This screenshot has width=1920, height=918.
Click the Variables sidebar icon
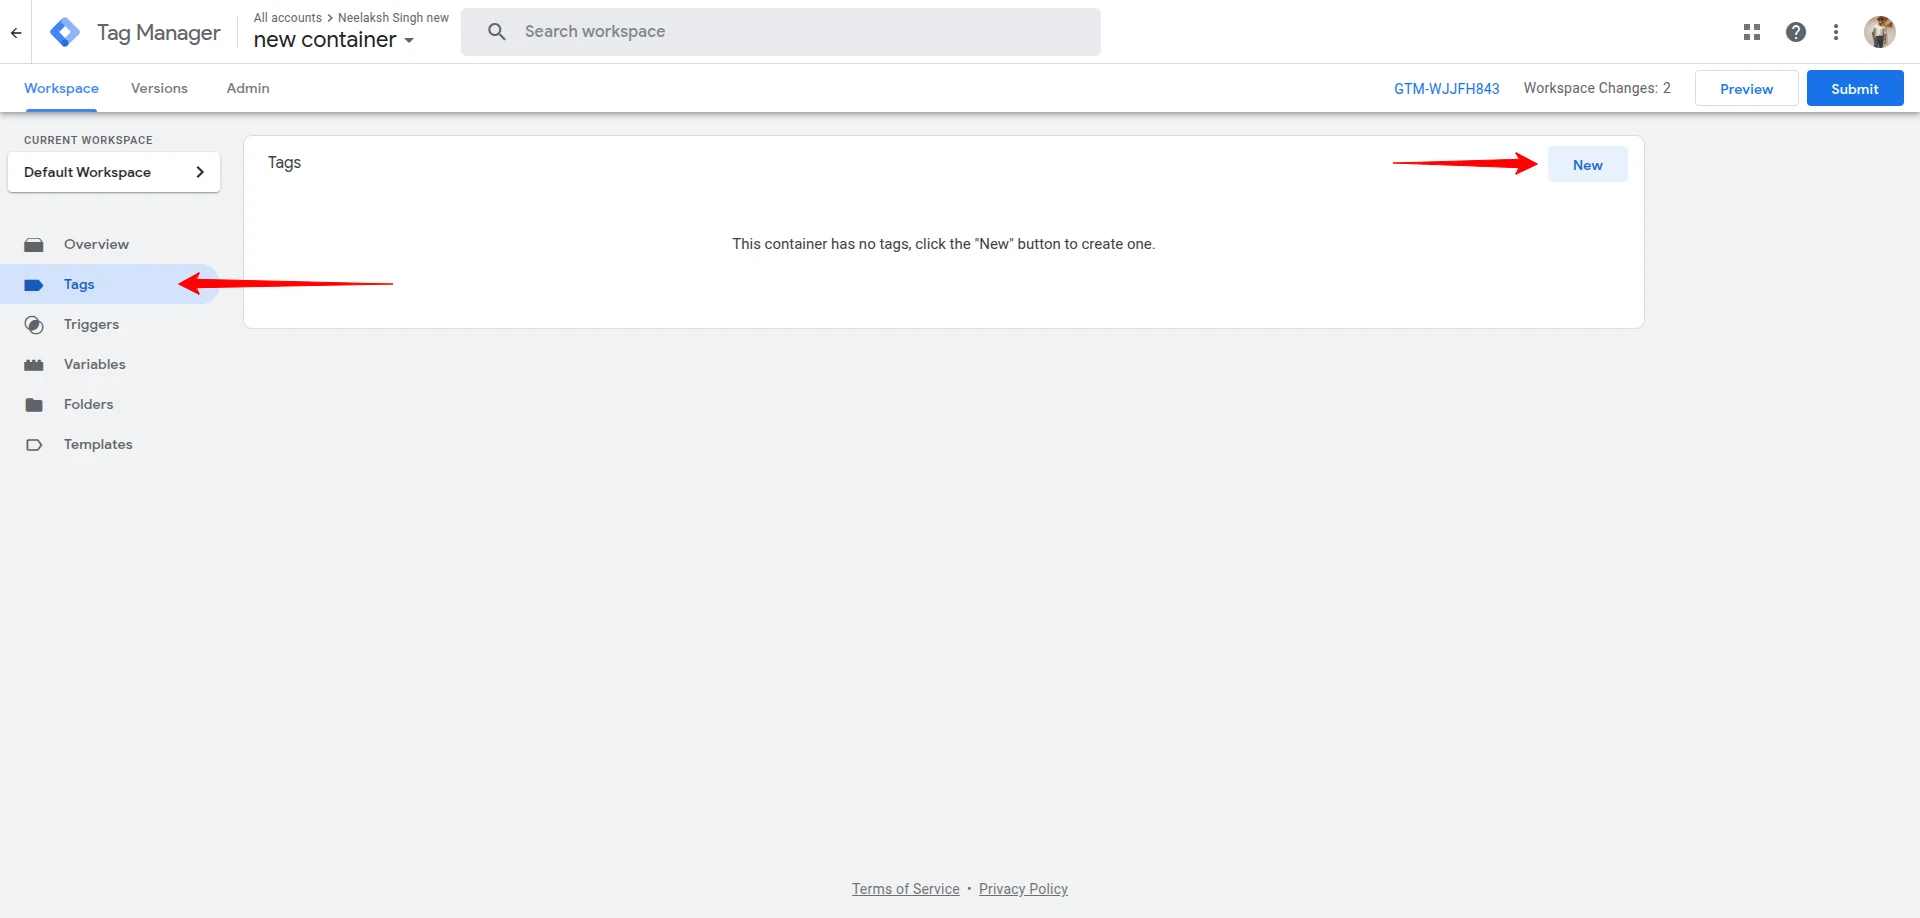(x=34, y=365)
